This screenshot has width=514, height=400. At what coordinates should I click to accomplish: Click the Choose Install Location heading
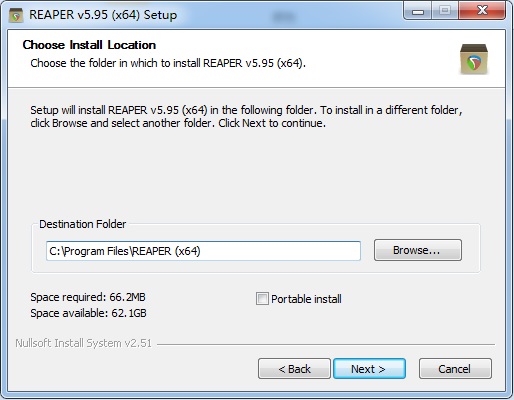tap(89, 45)
